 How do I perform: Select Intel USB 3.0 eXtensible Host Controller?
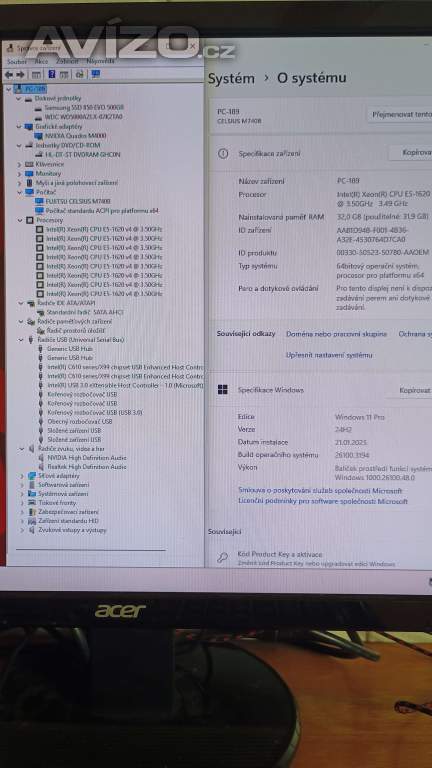coord(125,385)
